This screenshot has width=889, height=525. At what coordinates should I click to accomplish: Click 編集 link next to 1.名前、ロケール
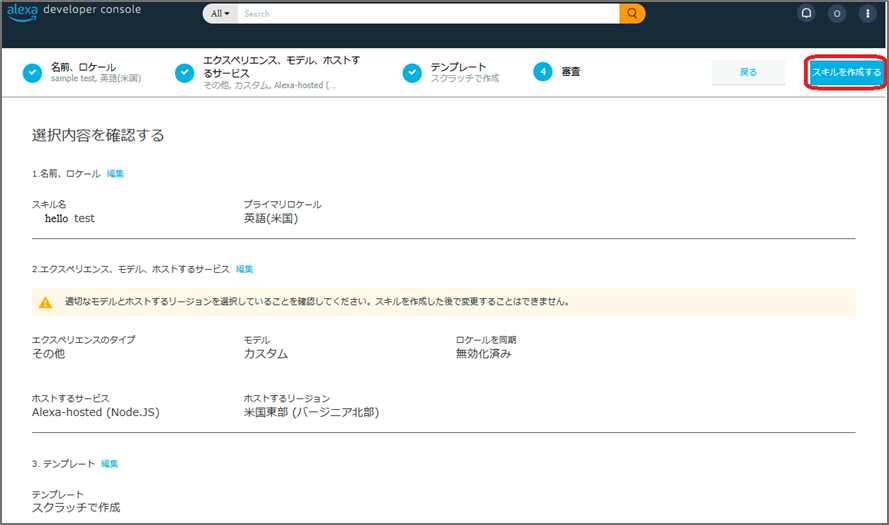[115, 173]
